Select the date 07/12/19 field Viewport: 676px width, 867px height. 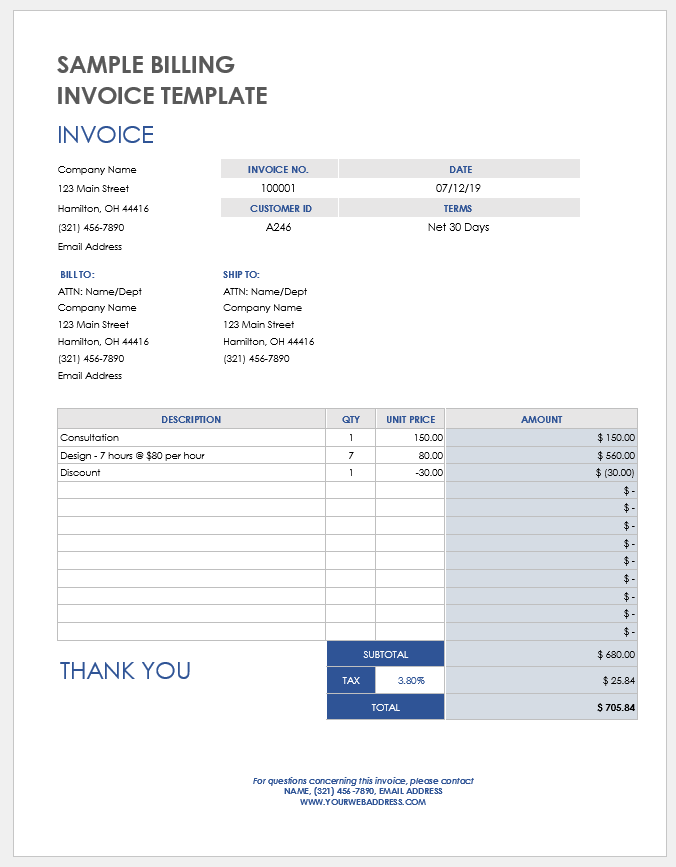pos(458,188)
